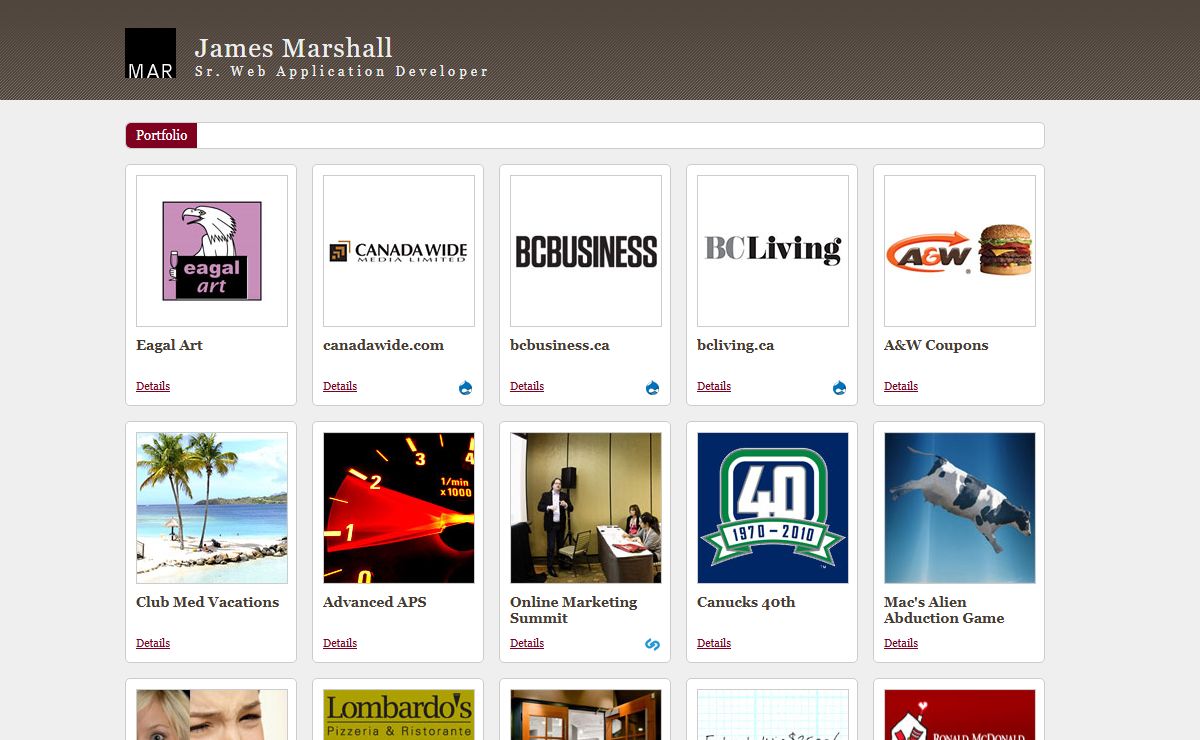Click the Online Marketing Summit photo thumbnail
The image size is (1200, 740).
click(x=586, y=508)
